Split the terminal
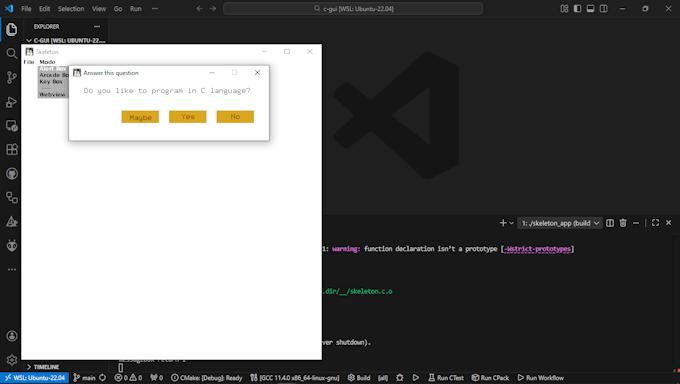This screenshot has width=680, height=384. (610, 223)
